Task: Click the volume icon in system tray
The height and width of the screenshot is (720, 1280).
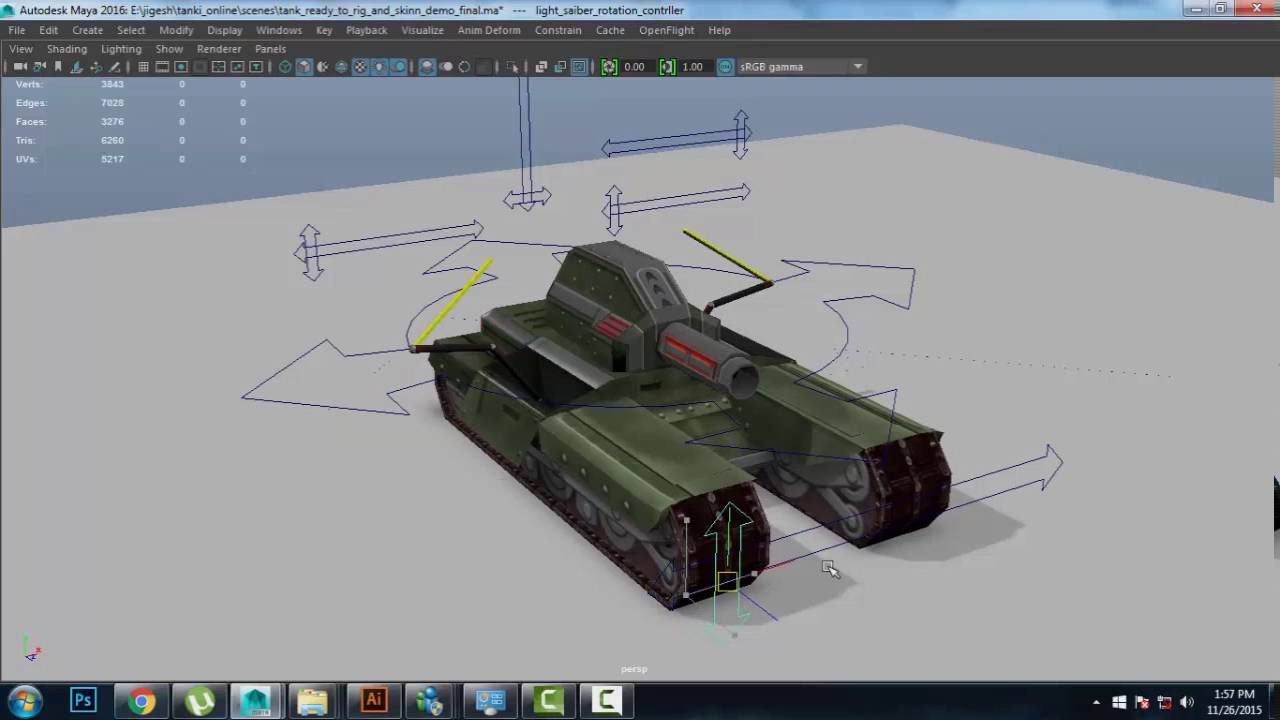Action: [1188, 702]
